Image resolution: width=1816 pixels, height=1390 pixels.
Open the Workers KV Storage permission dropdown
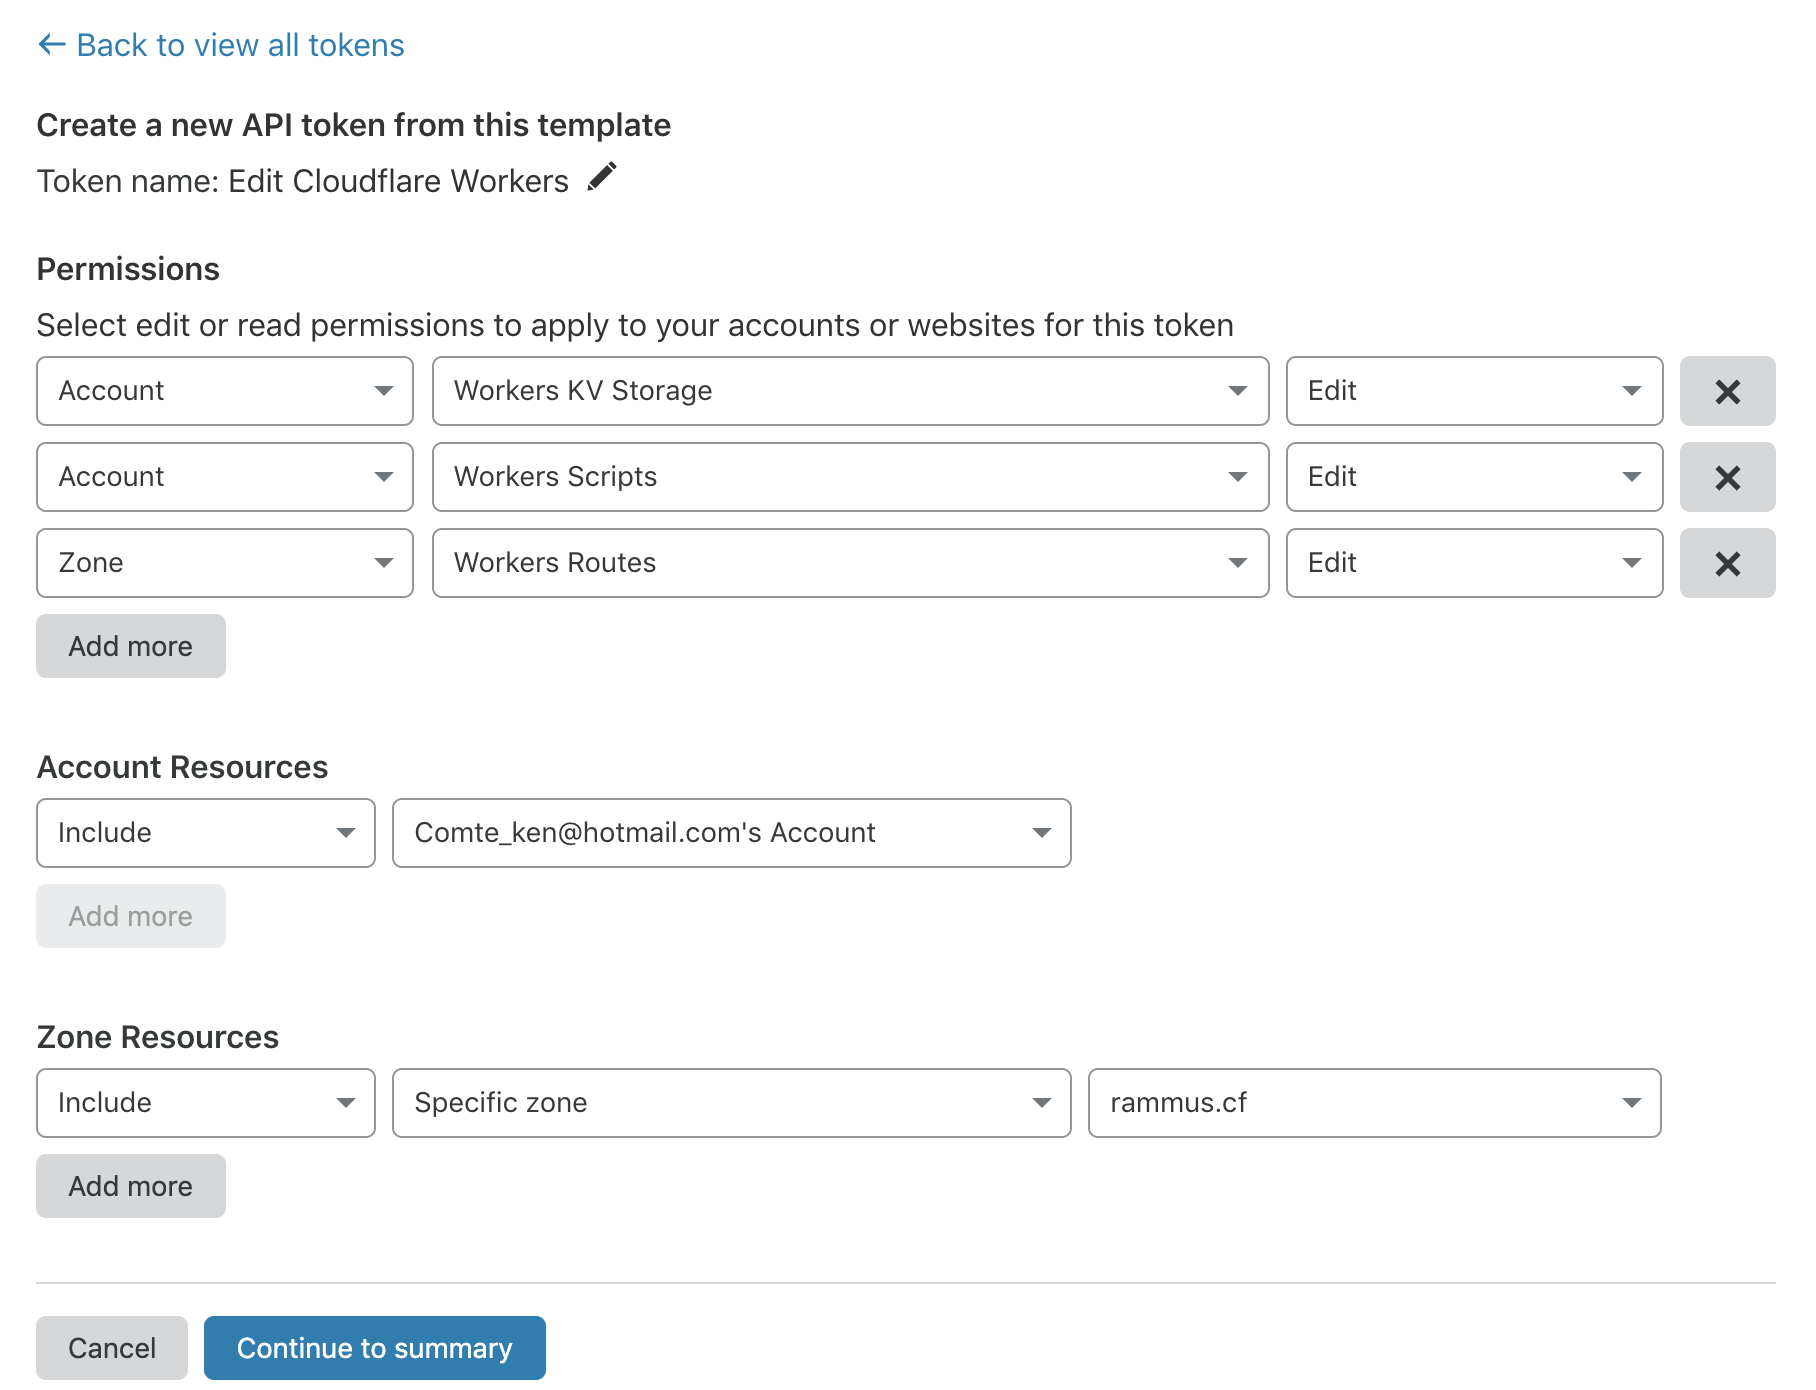[x=850, y=391]
